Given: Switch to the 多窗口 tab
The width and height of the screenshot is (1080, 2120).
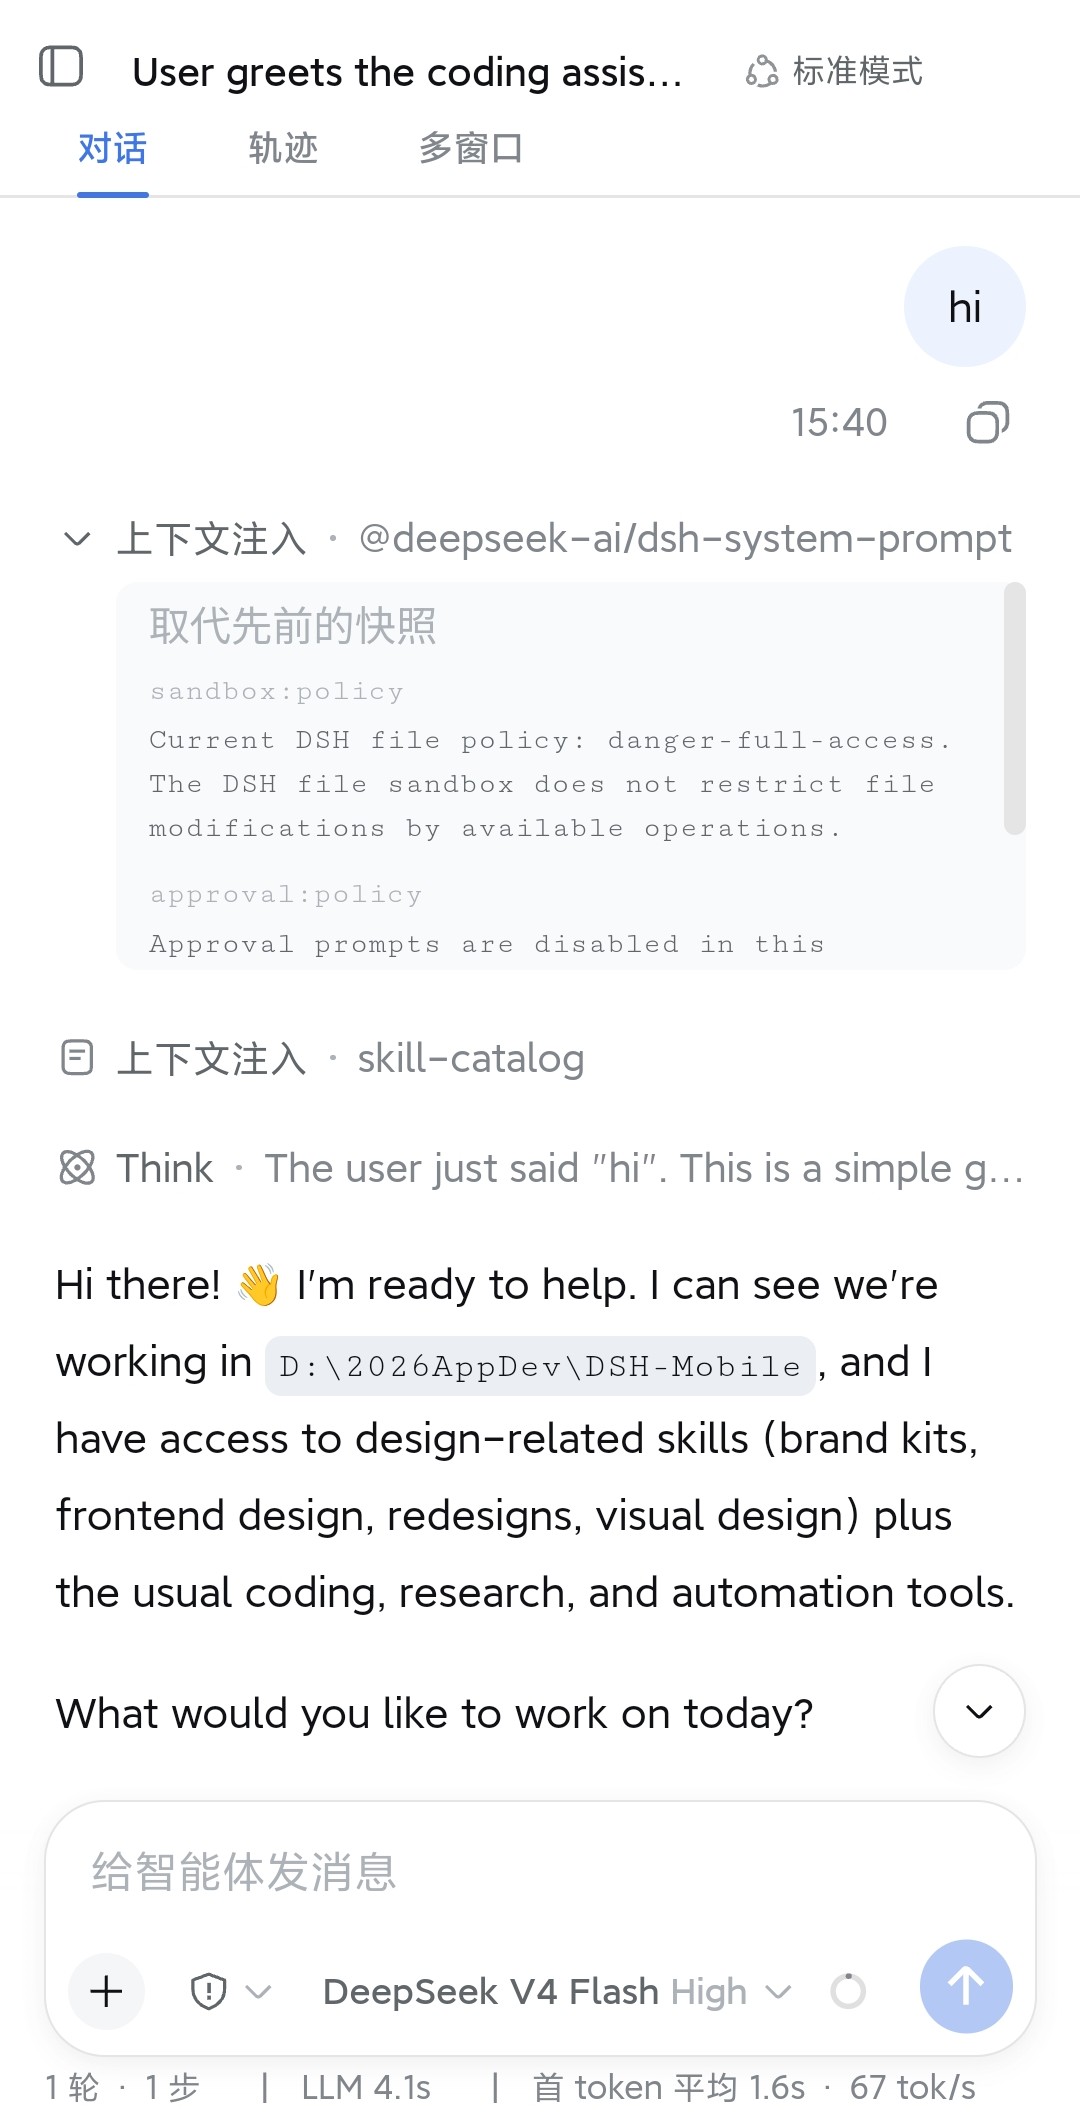Looking at the screenshot, I should 471,148.
